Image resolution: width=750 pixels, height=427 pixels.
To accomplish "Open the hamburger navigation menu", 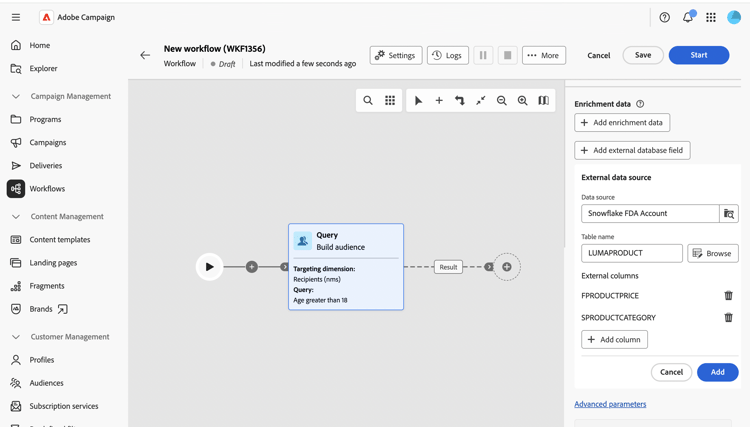I will point(16,17).
